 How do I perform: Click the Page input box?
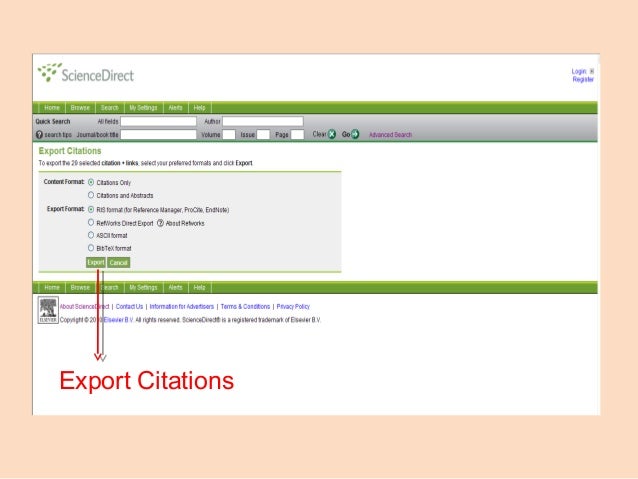click(x=297, y=134)
